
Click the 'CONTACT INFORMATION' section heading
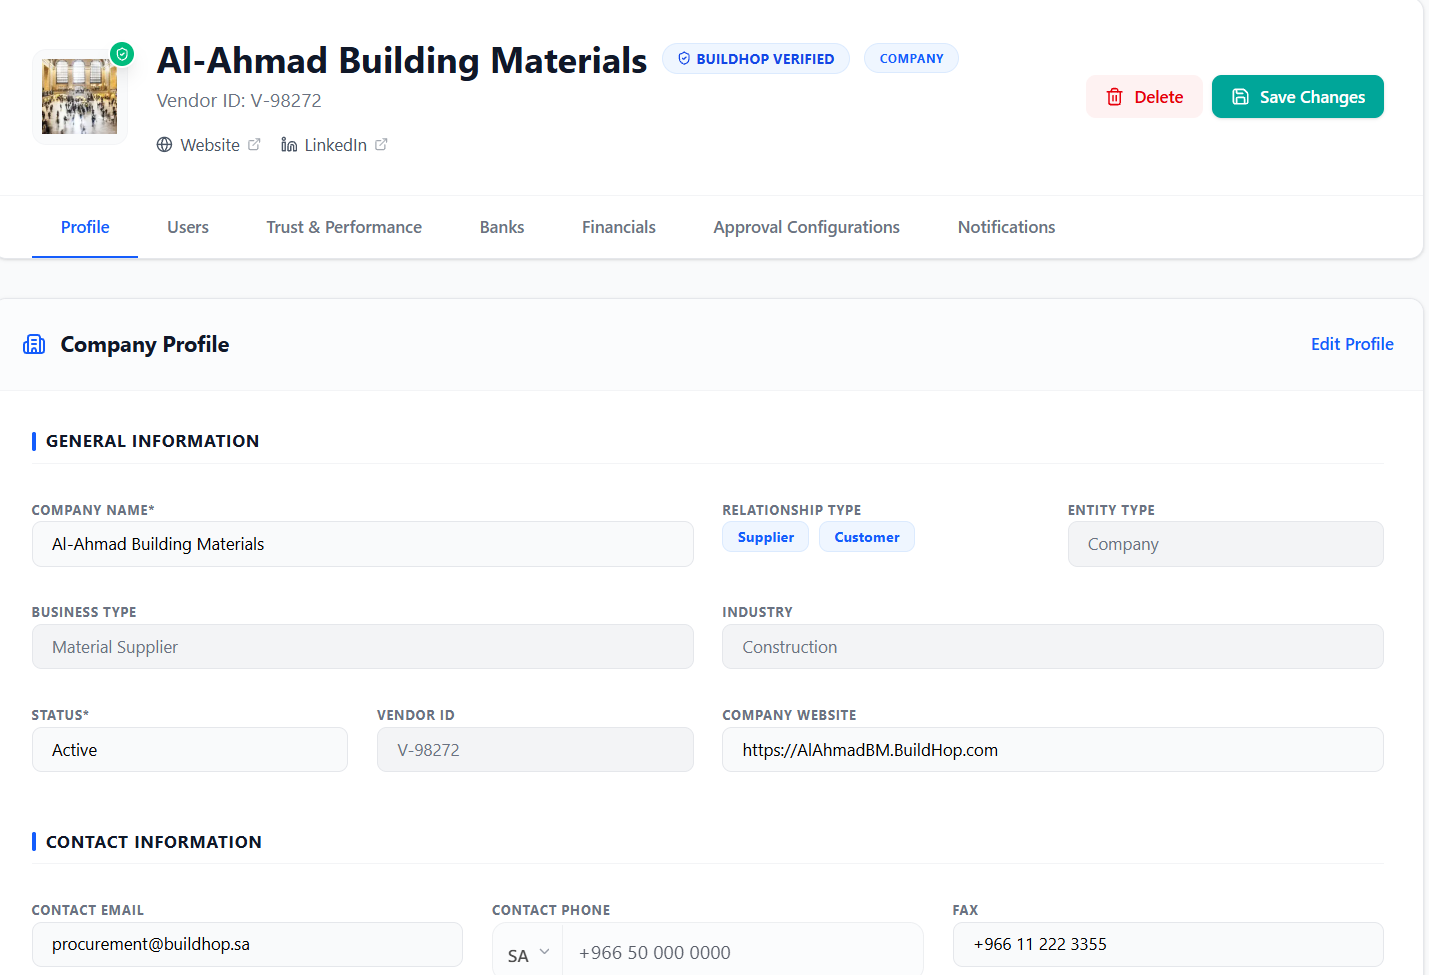(154, 842)
